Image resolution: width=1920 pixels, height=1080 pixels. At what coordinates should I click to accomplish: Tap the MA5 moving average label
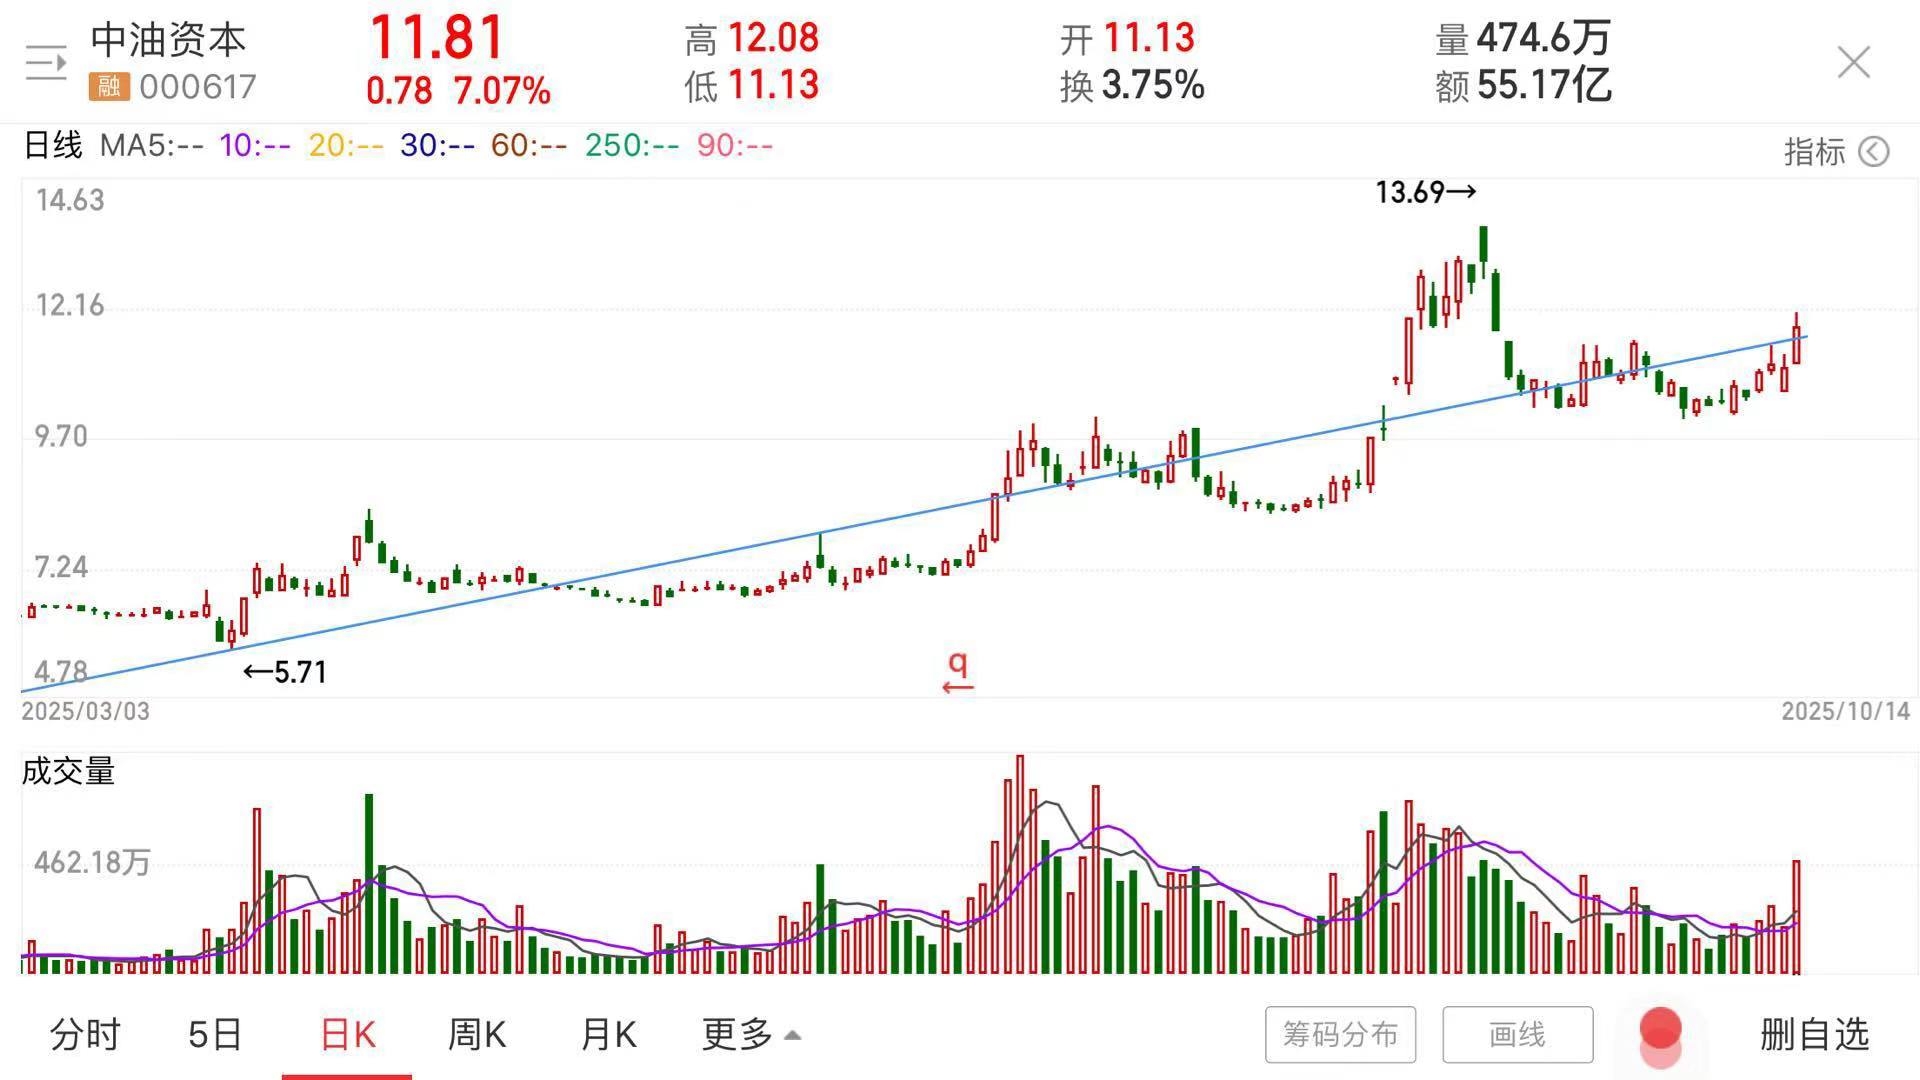[151, 146]
